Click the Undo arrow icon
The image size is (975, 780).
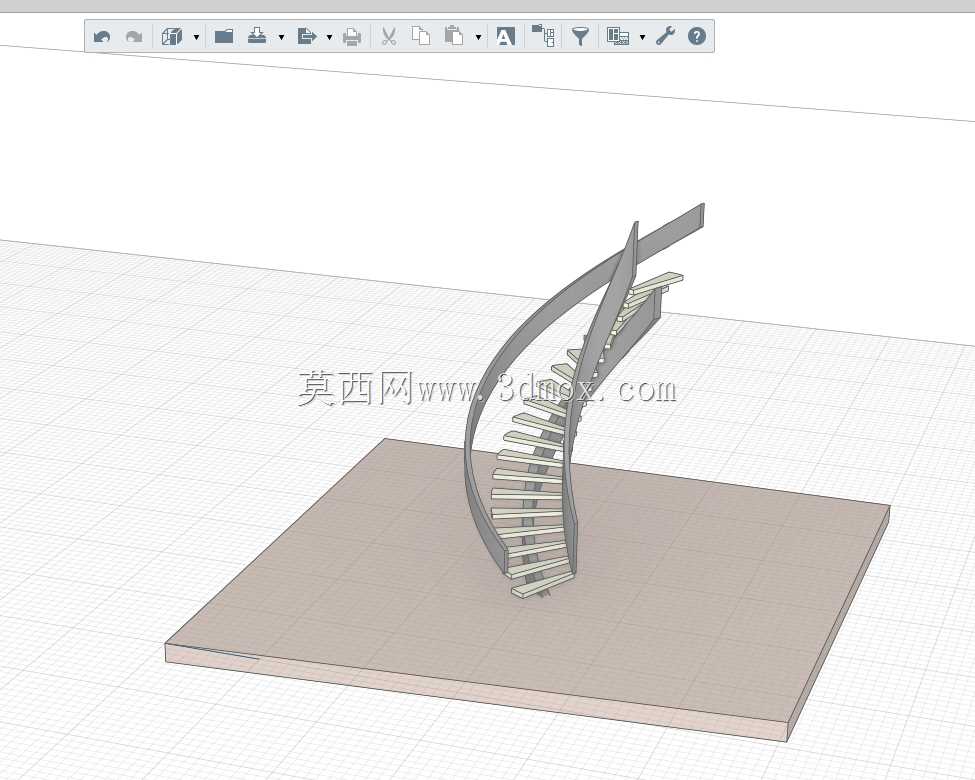[102, 37]
